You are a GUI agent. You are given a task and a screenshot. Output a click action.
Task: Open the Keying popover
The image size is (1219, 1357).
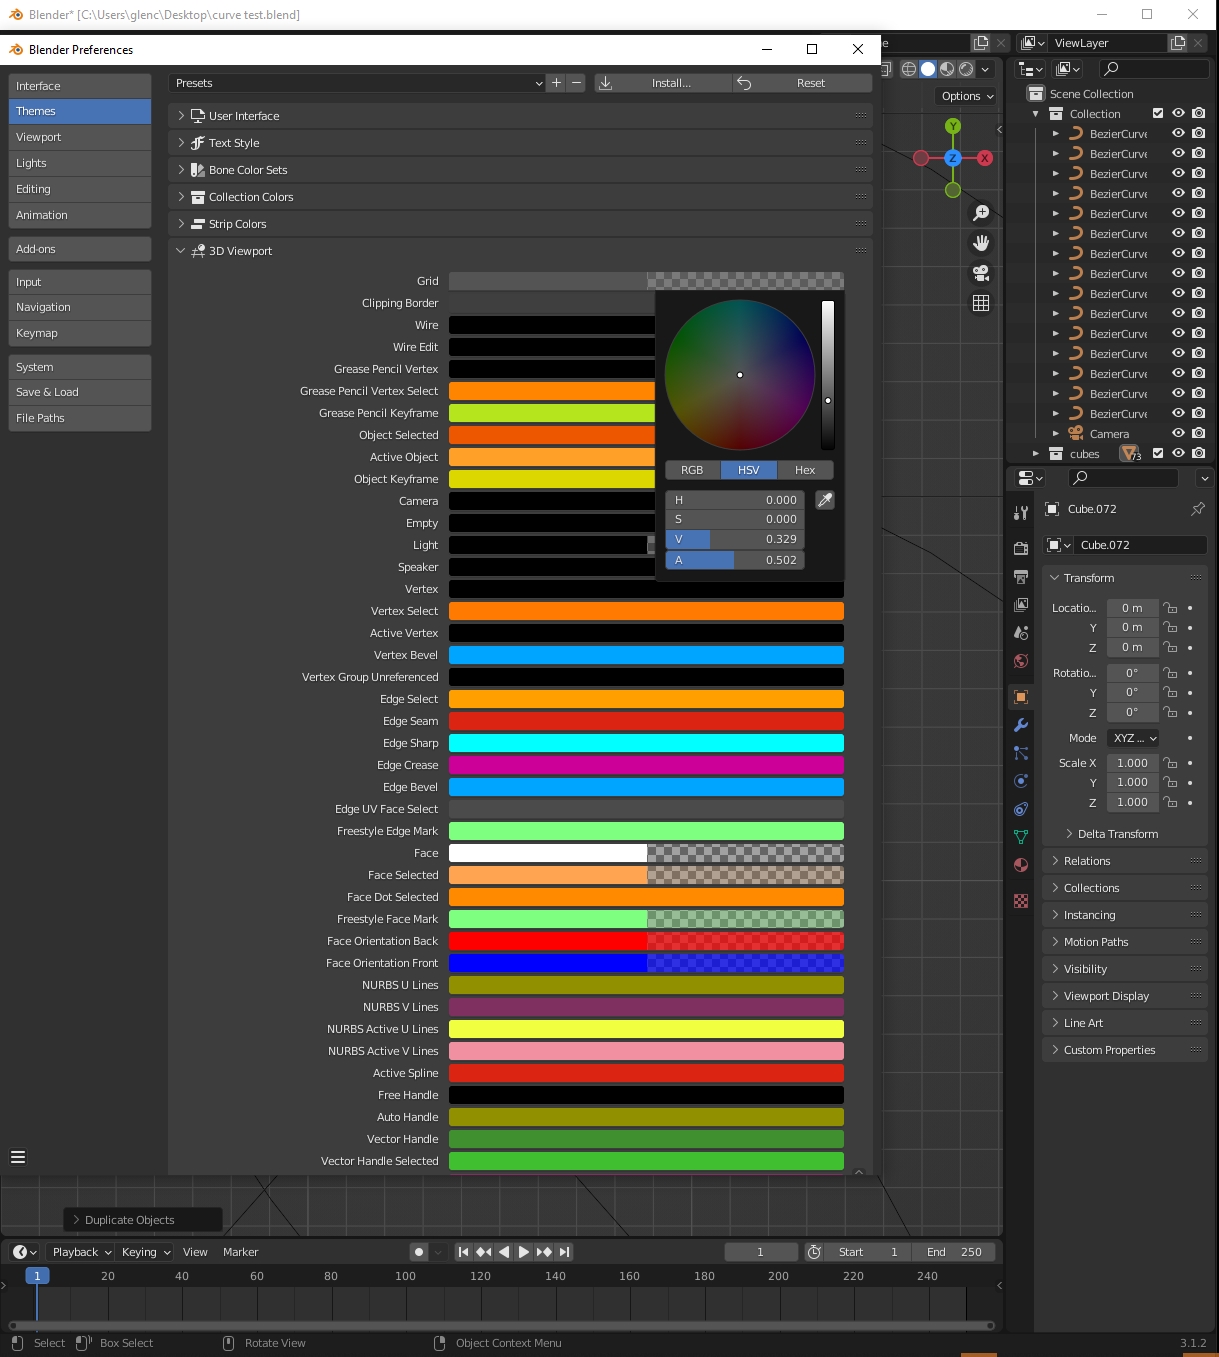pyautogui.click(x=145, y=1252)
